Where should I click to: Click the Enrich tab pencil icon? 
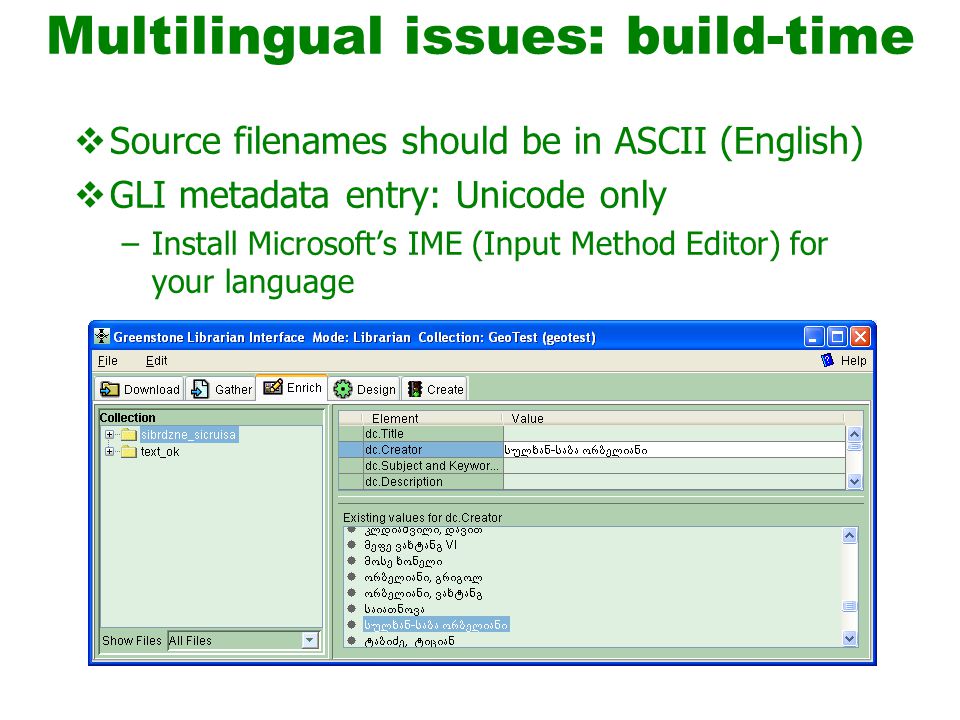(272, 387)
